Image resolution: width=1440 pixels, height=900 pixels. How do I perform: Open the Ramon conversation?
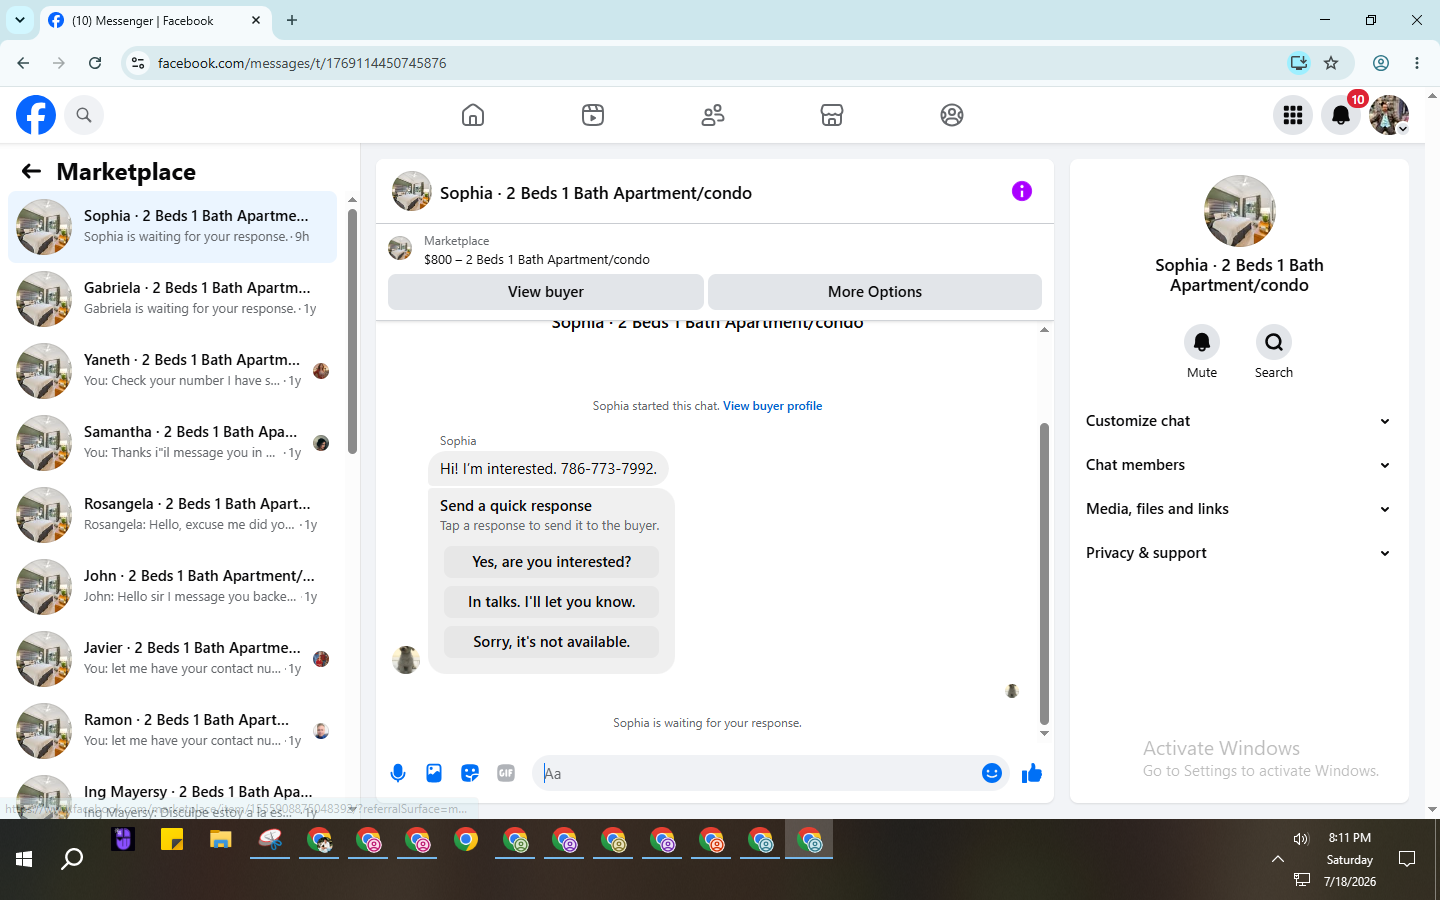click(172, 731)
